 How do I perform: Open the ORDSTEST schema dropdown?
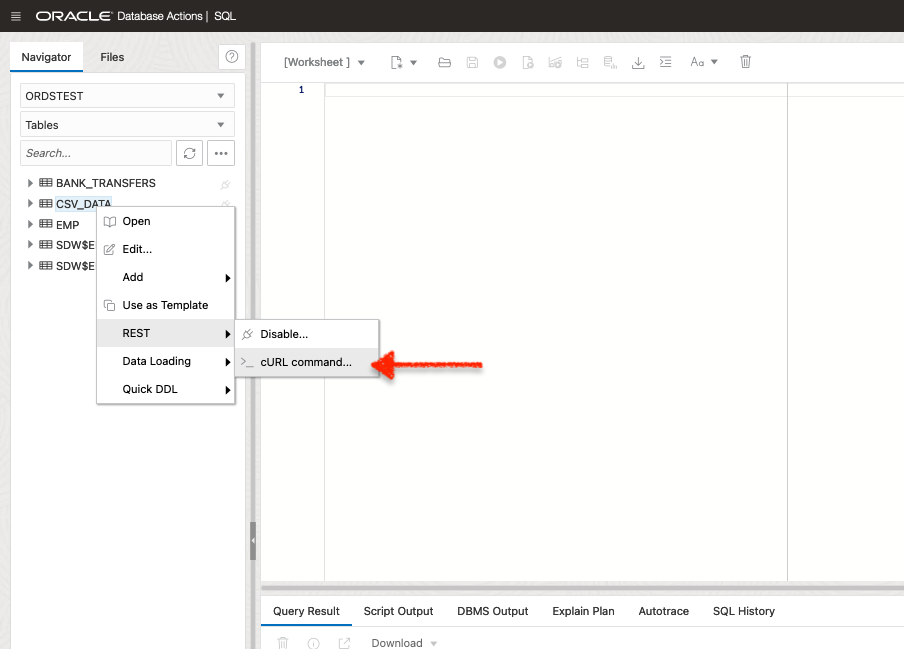point(127,96)
